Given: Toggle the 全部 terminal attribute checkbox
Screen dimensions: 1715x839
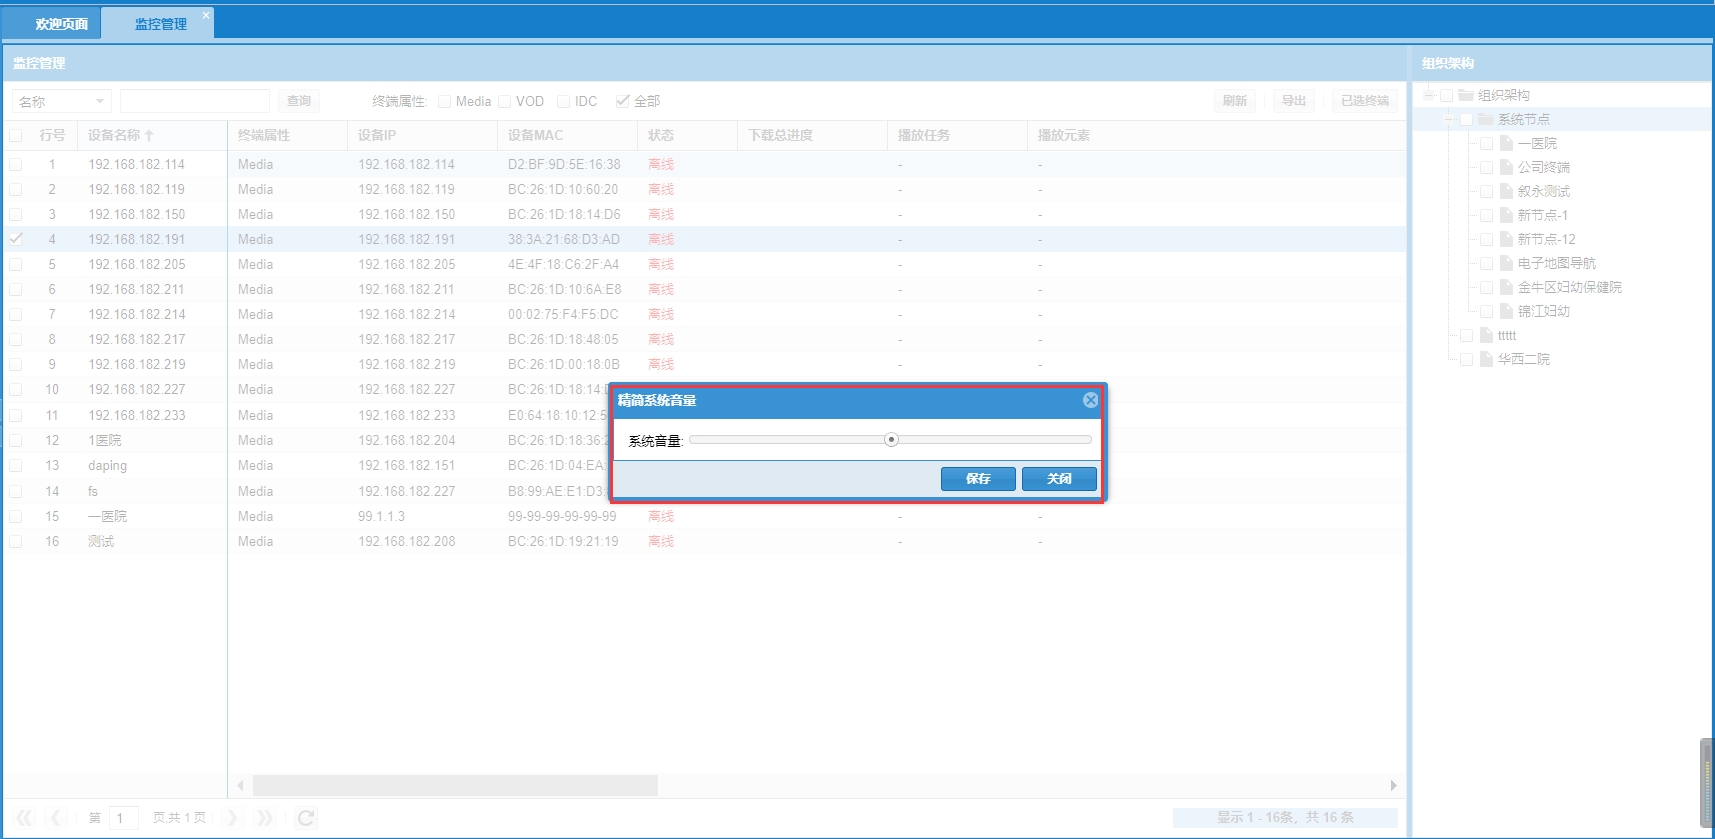Looking at the screenshot, I should [622, 101].
